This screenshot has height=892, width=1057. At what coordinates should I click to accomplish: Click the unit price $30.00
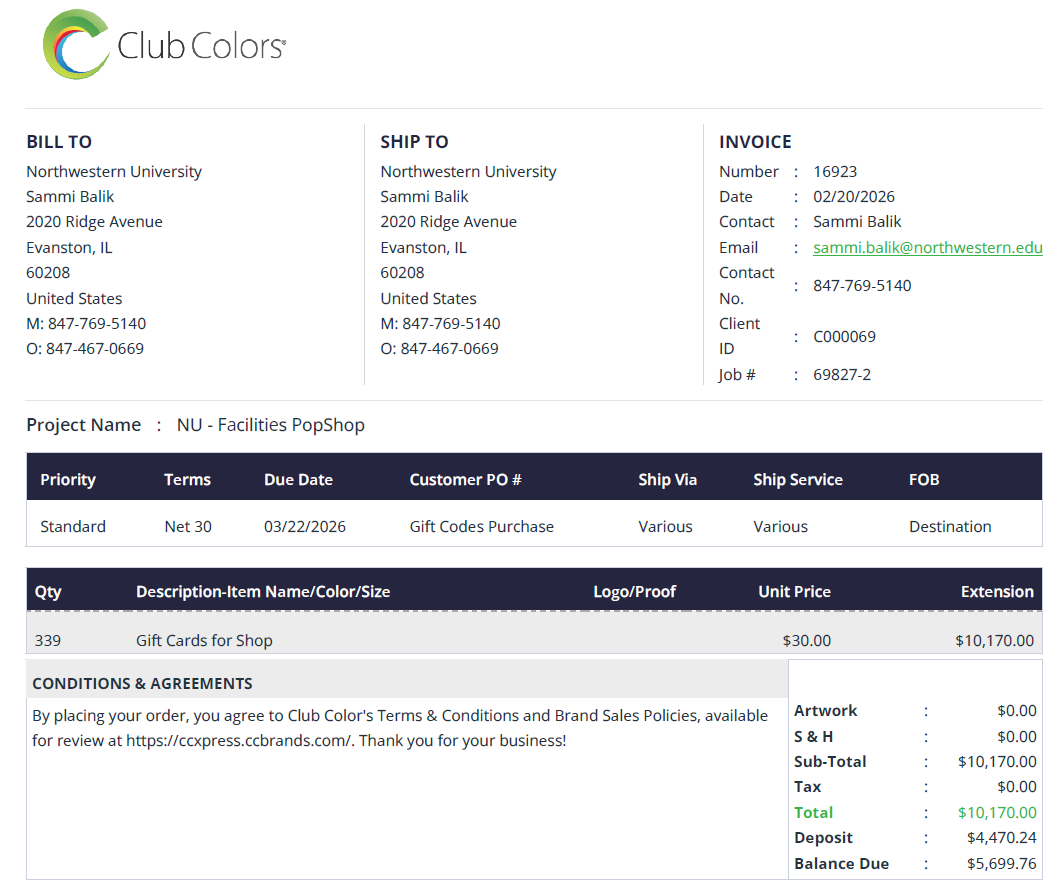(806, 641)
